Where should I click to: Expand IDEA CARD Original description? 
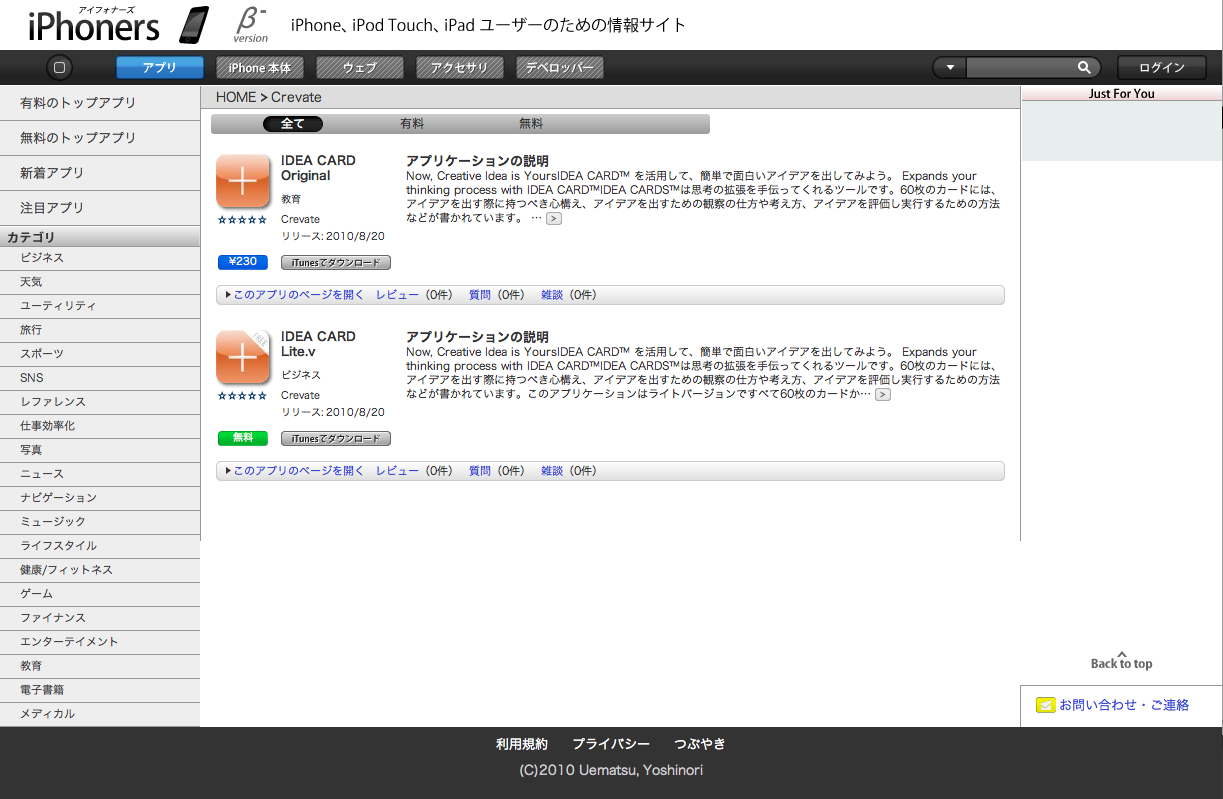(553, 218)
